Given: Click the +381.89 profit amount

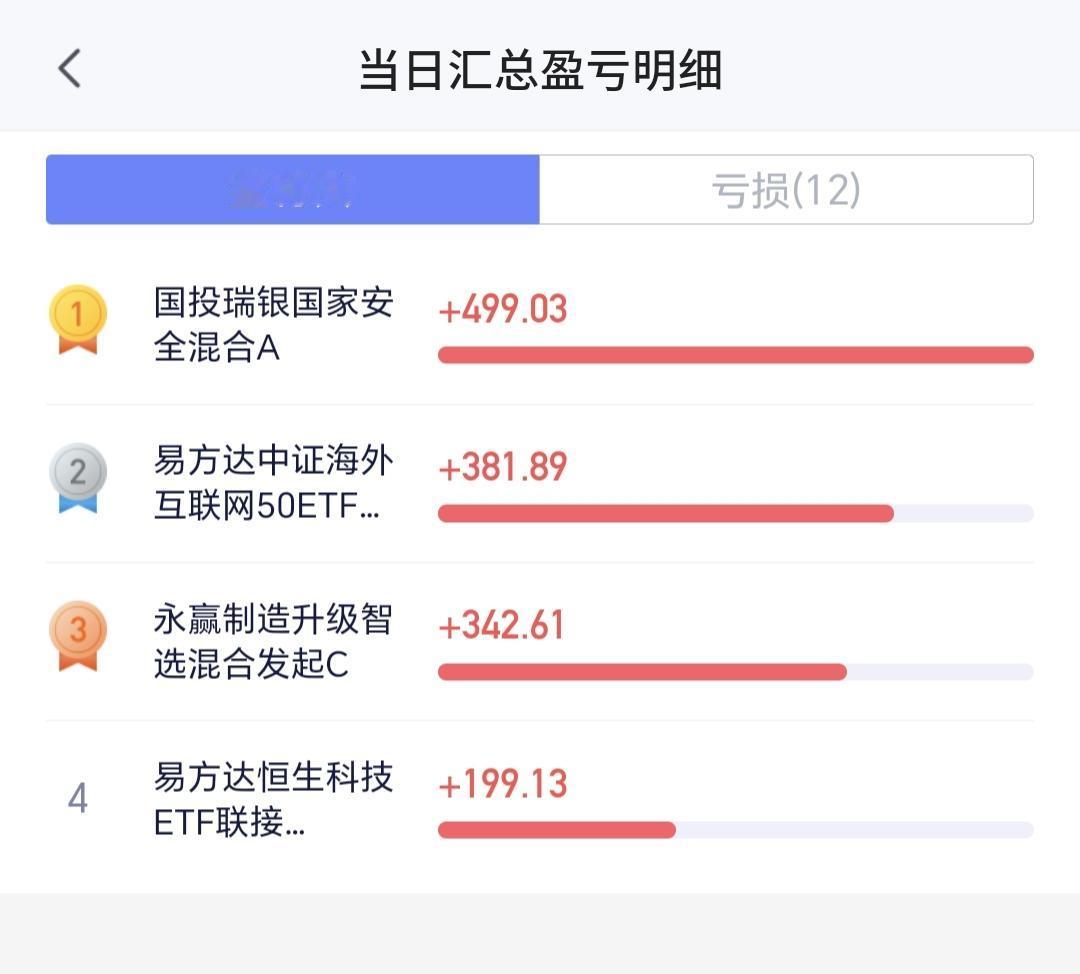Looking at the screenshot, I should click(x=503, y=467).
